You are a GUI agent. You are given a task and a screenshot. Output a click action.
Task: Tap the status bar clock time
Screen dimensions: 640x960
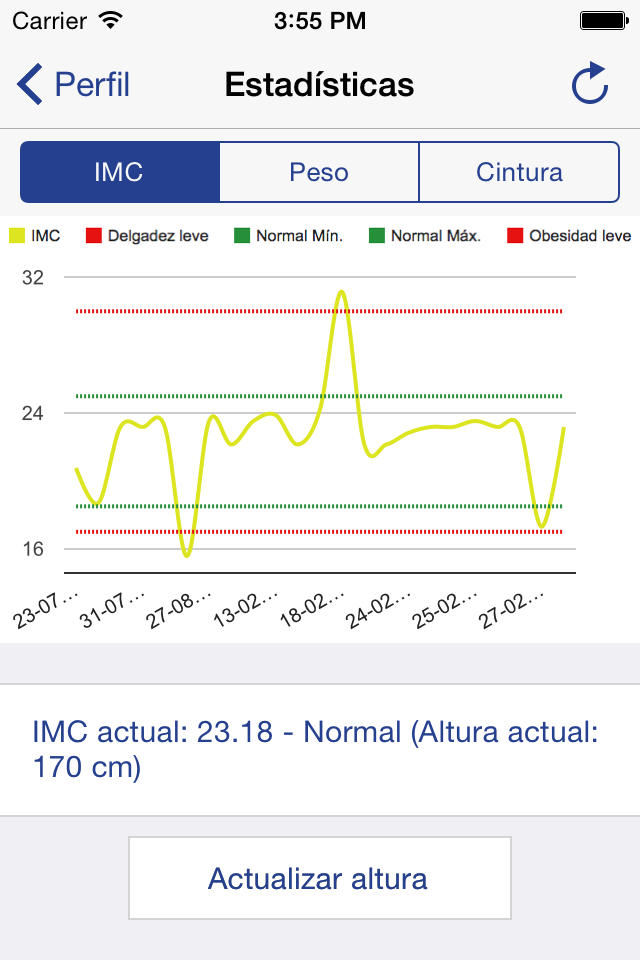point(319,20)
